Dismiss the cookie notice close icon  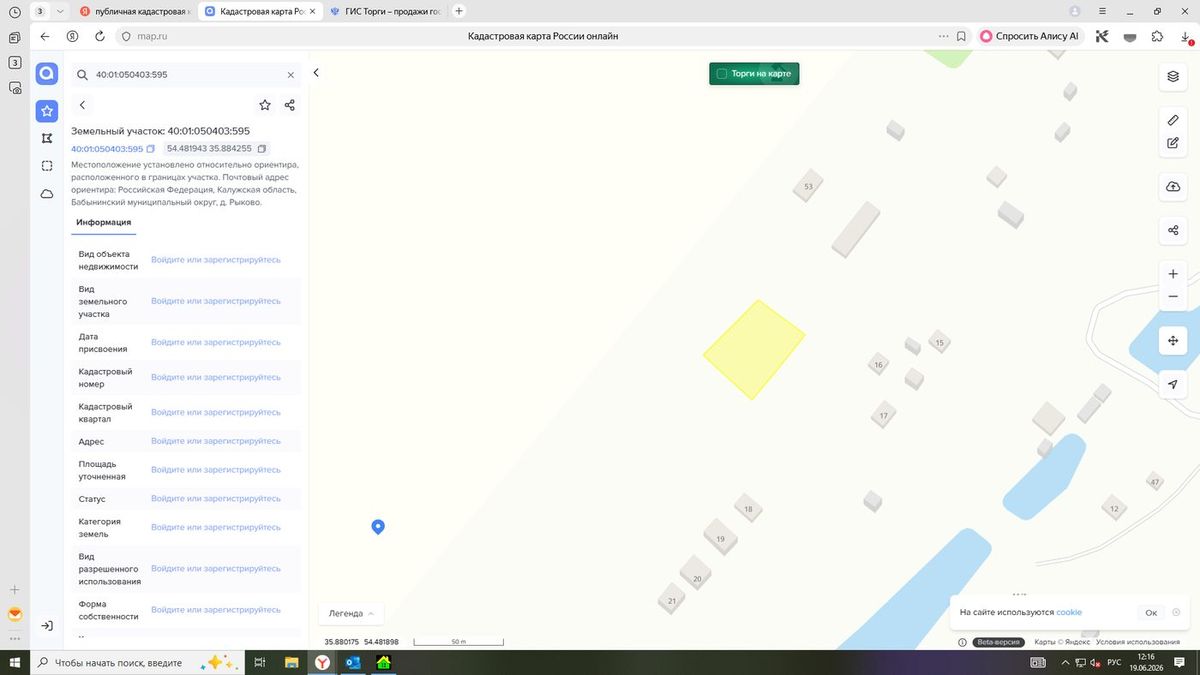(1176, 613)
